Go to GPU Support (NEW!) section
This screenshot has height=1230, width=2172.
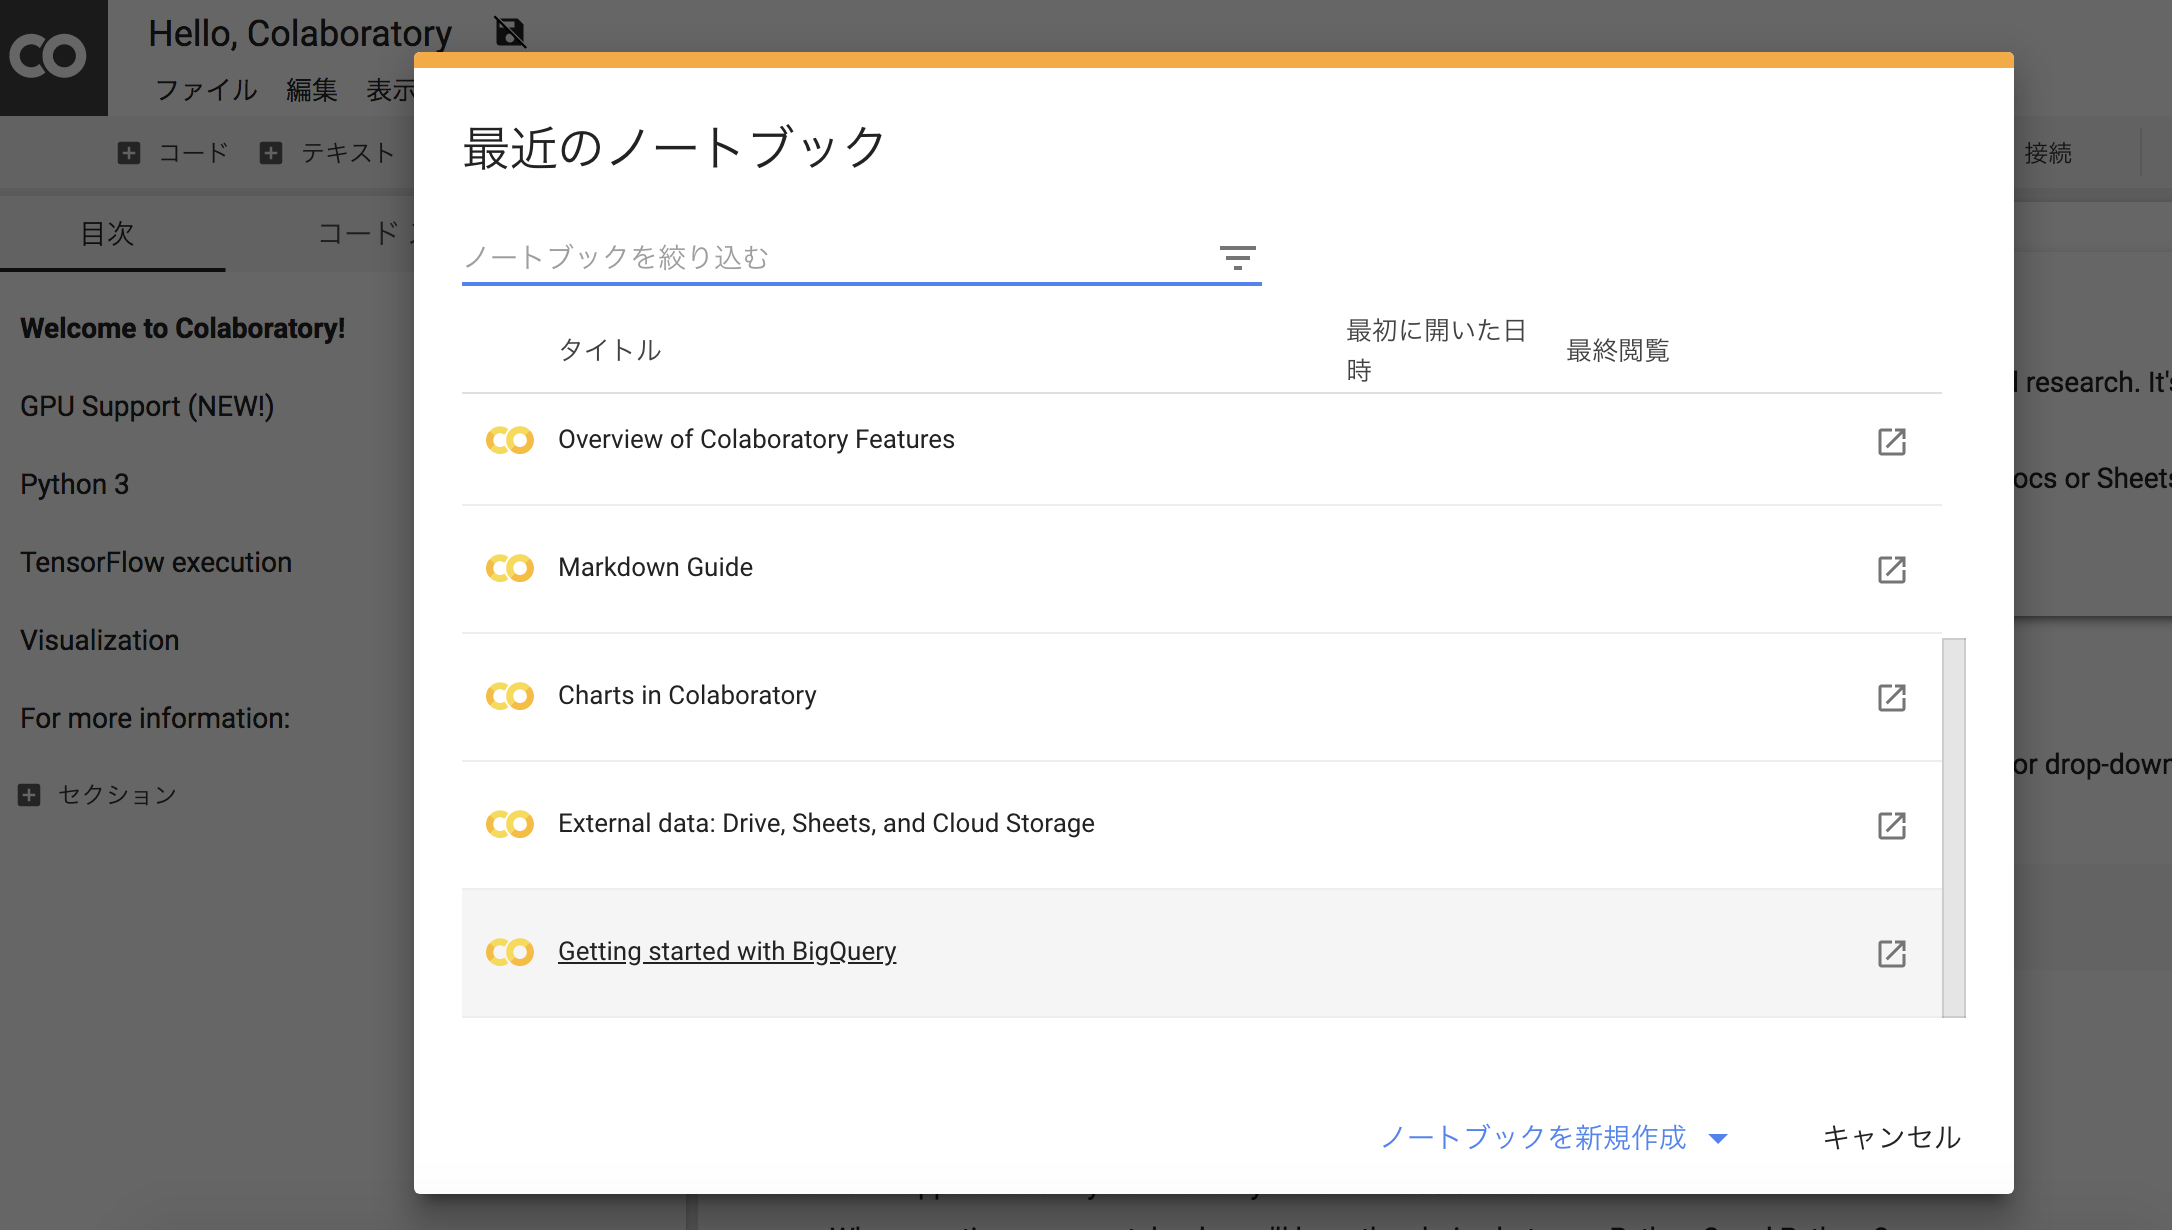[147, 406]
